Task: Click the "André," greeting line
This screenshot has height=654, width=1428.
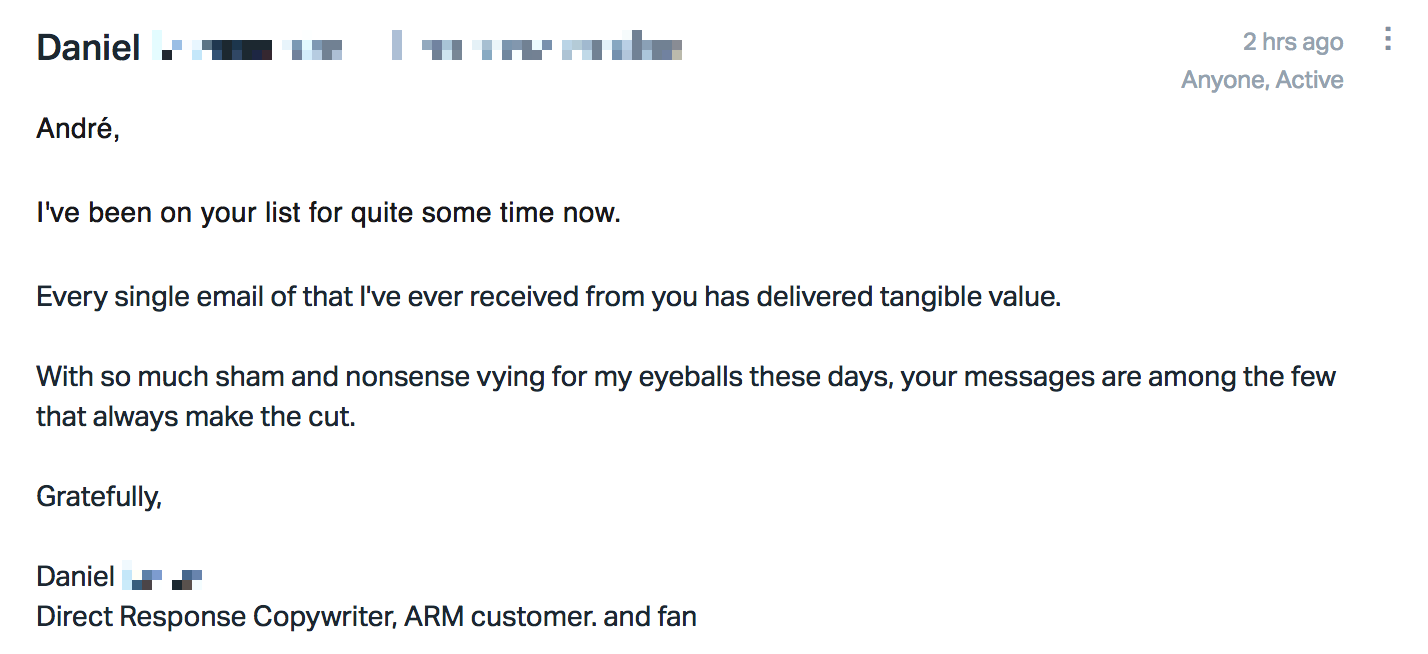Action: coord(78,128)
